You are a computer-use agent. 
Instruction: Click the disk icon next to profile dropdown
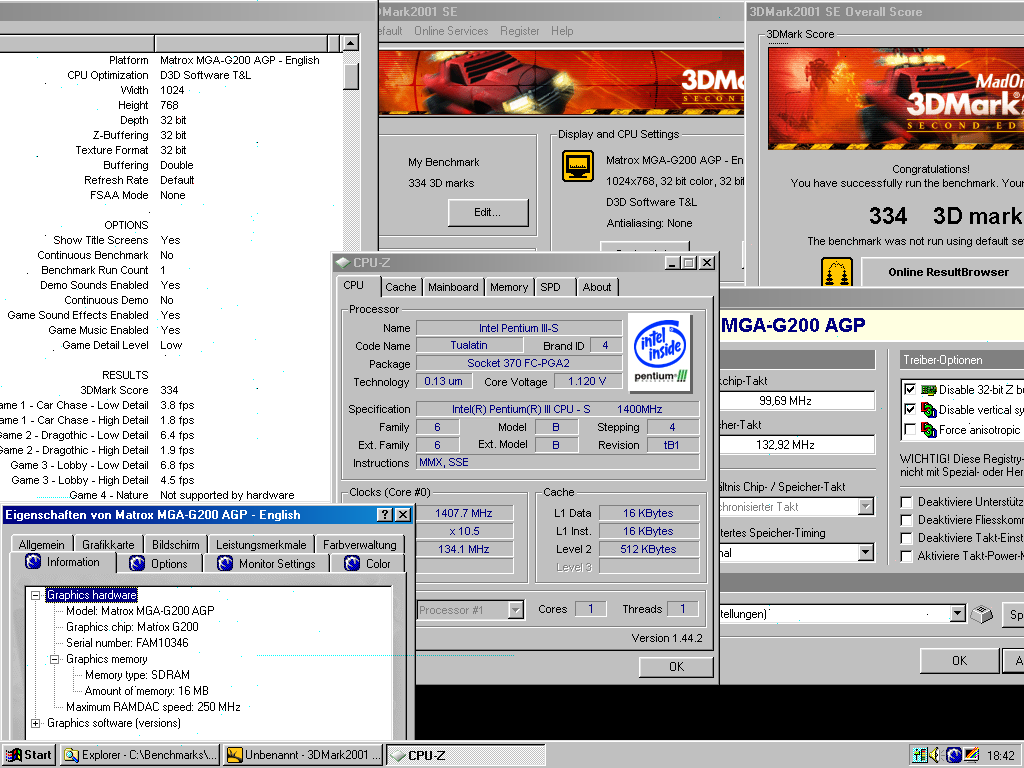pyautogui.click(x=982, y=615)
